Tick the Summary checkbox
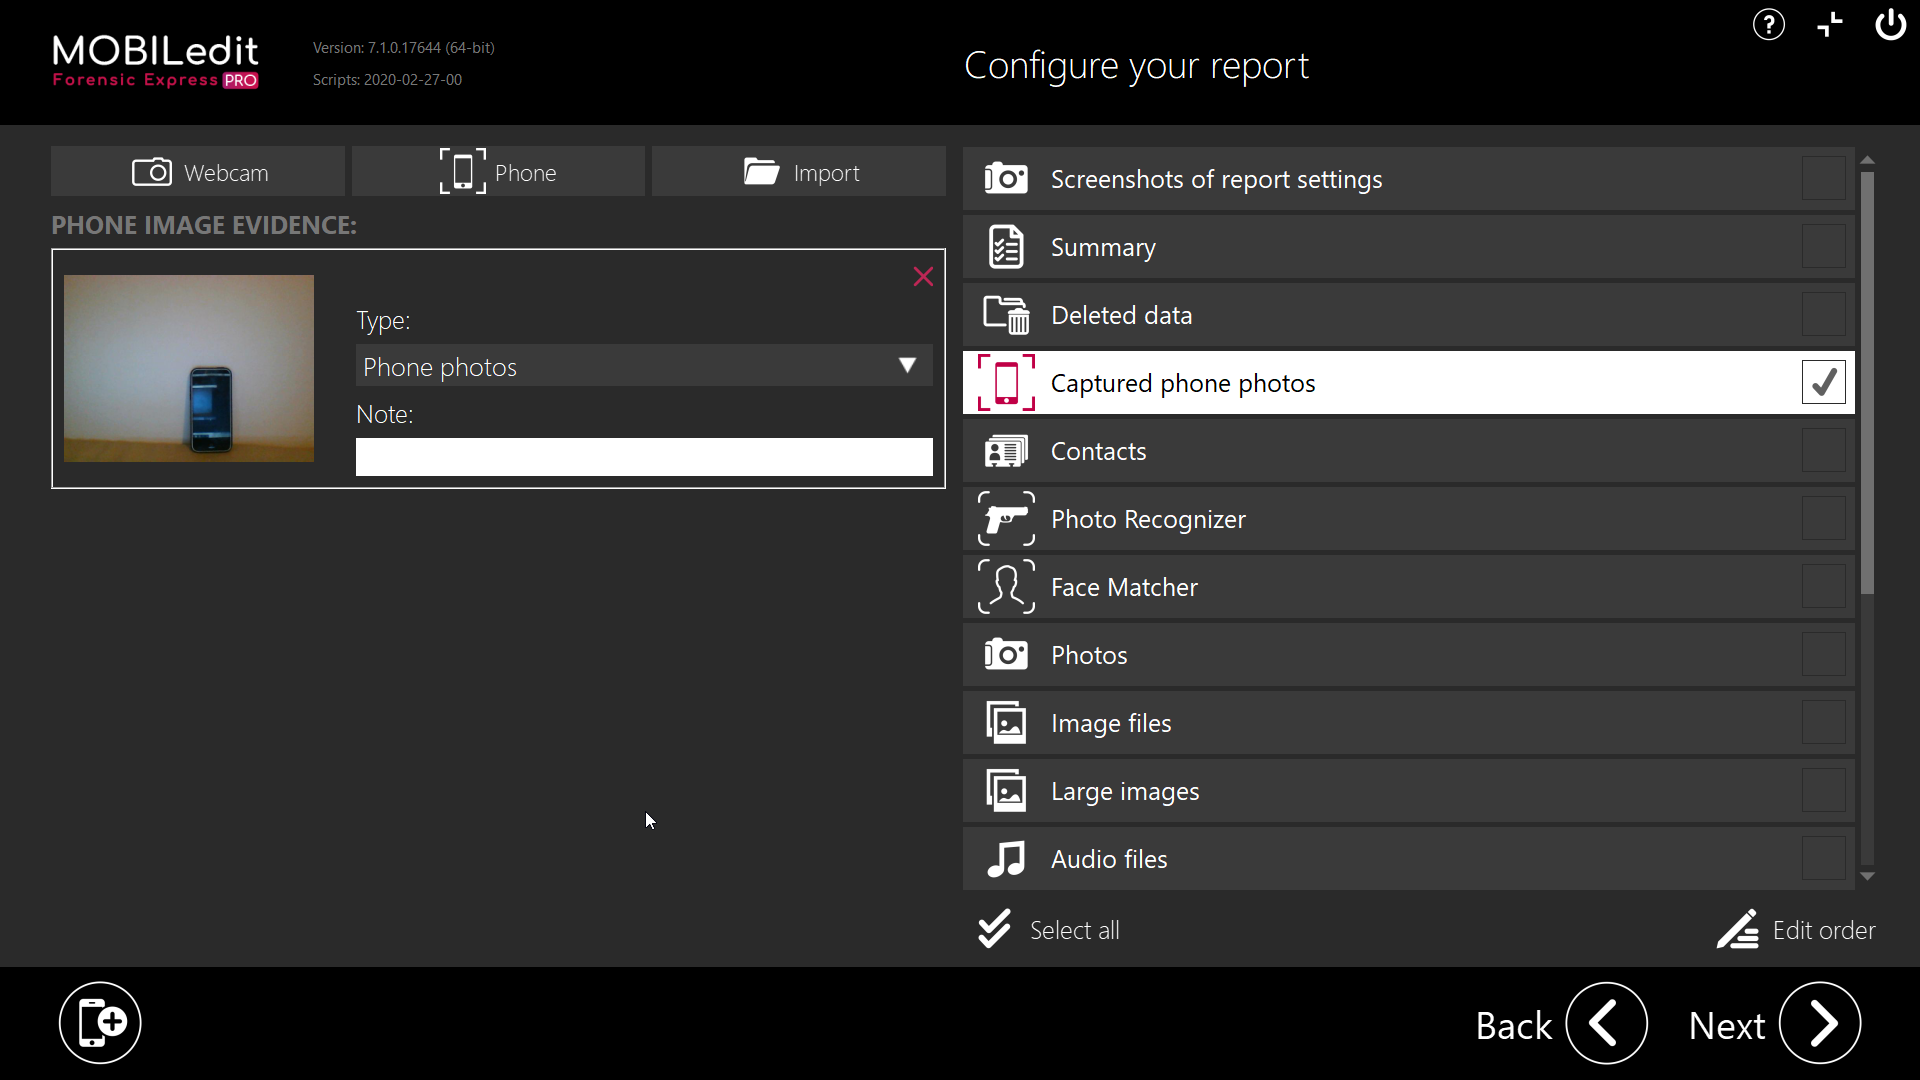 click(1823, 247)
